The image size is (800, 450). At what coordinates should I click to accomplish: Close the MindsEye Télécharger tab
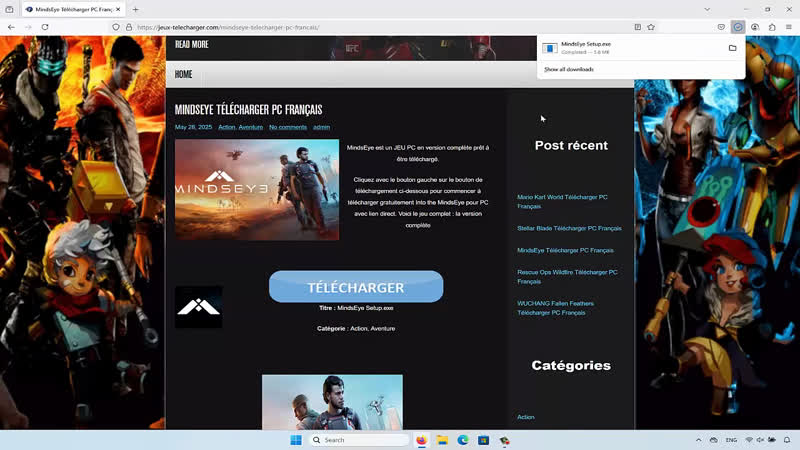[118, 9]
